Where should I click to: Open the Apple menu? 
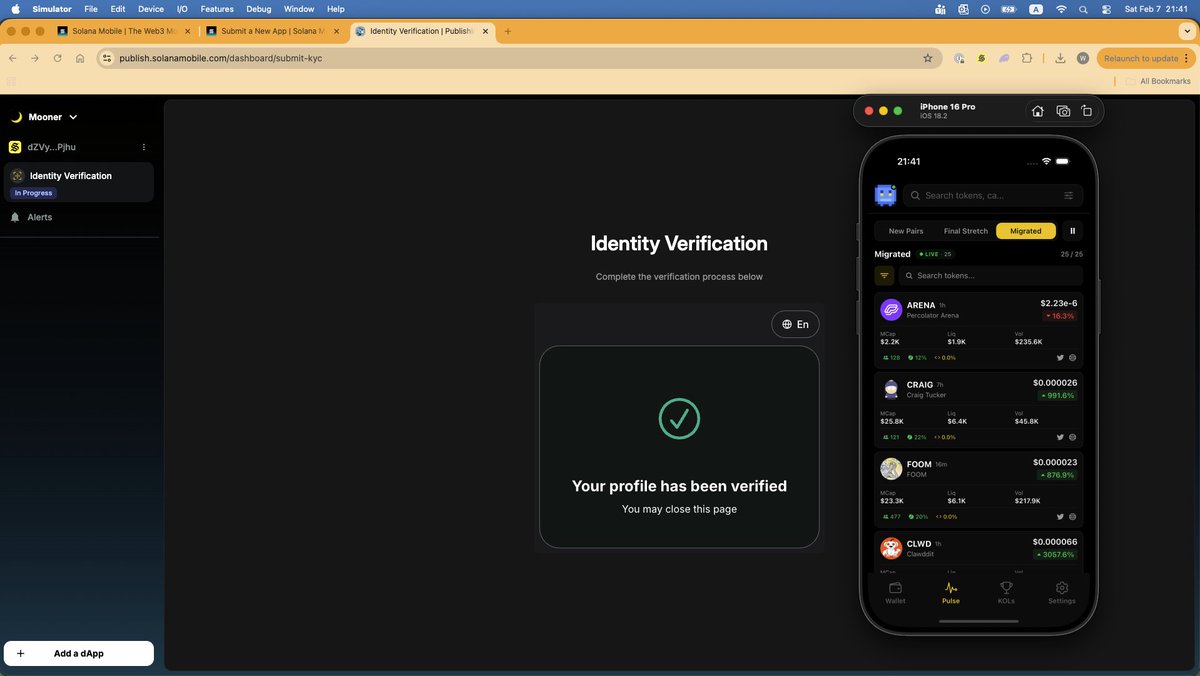coord(15,9)
